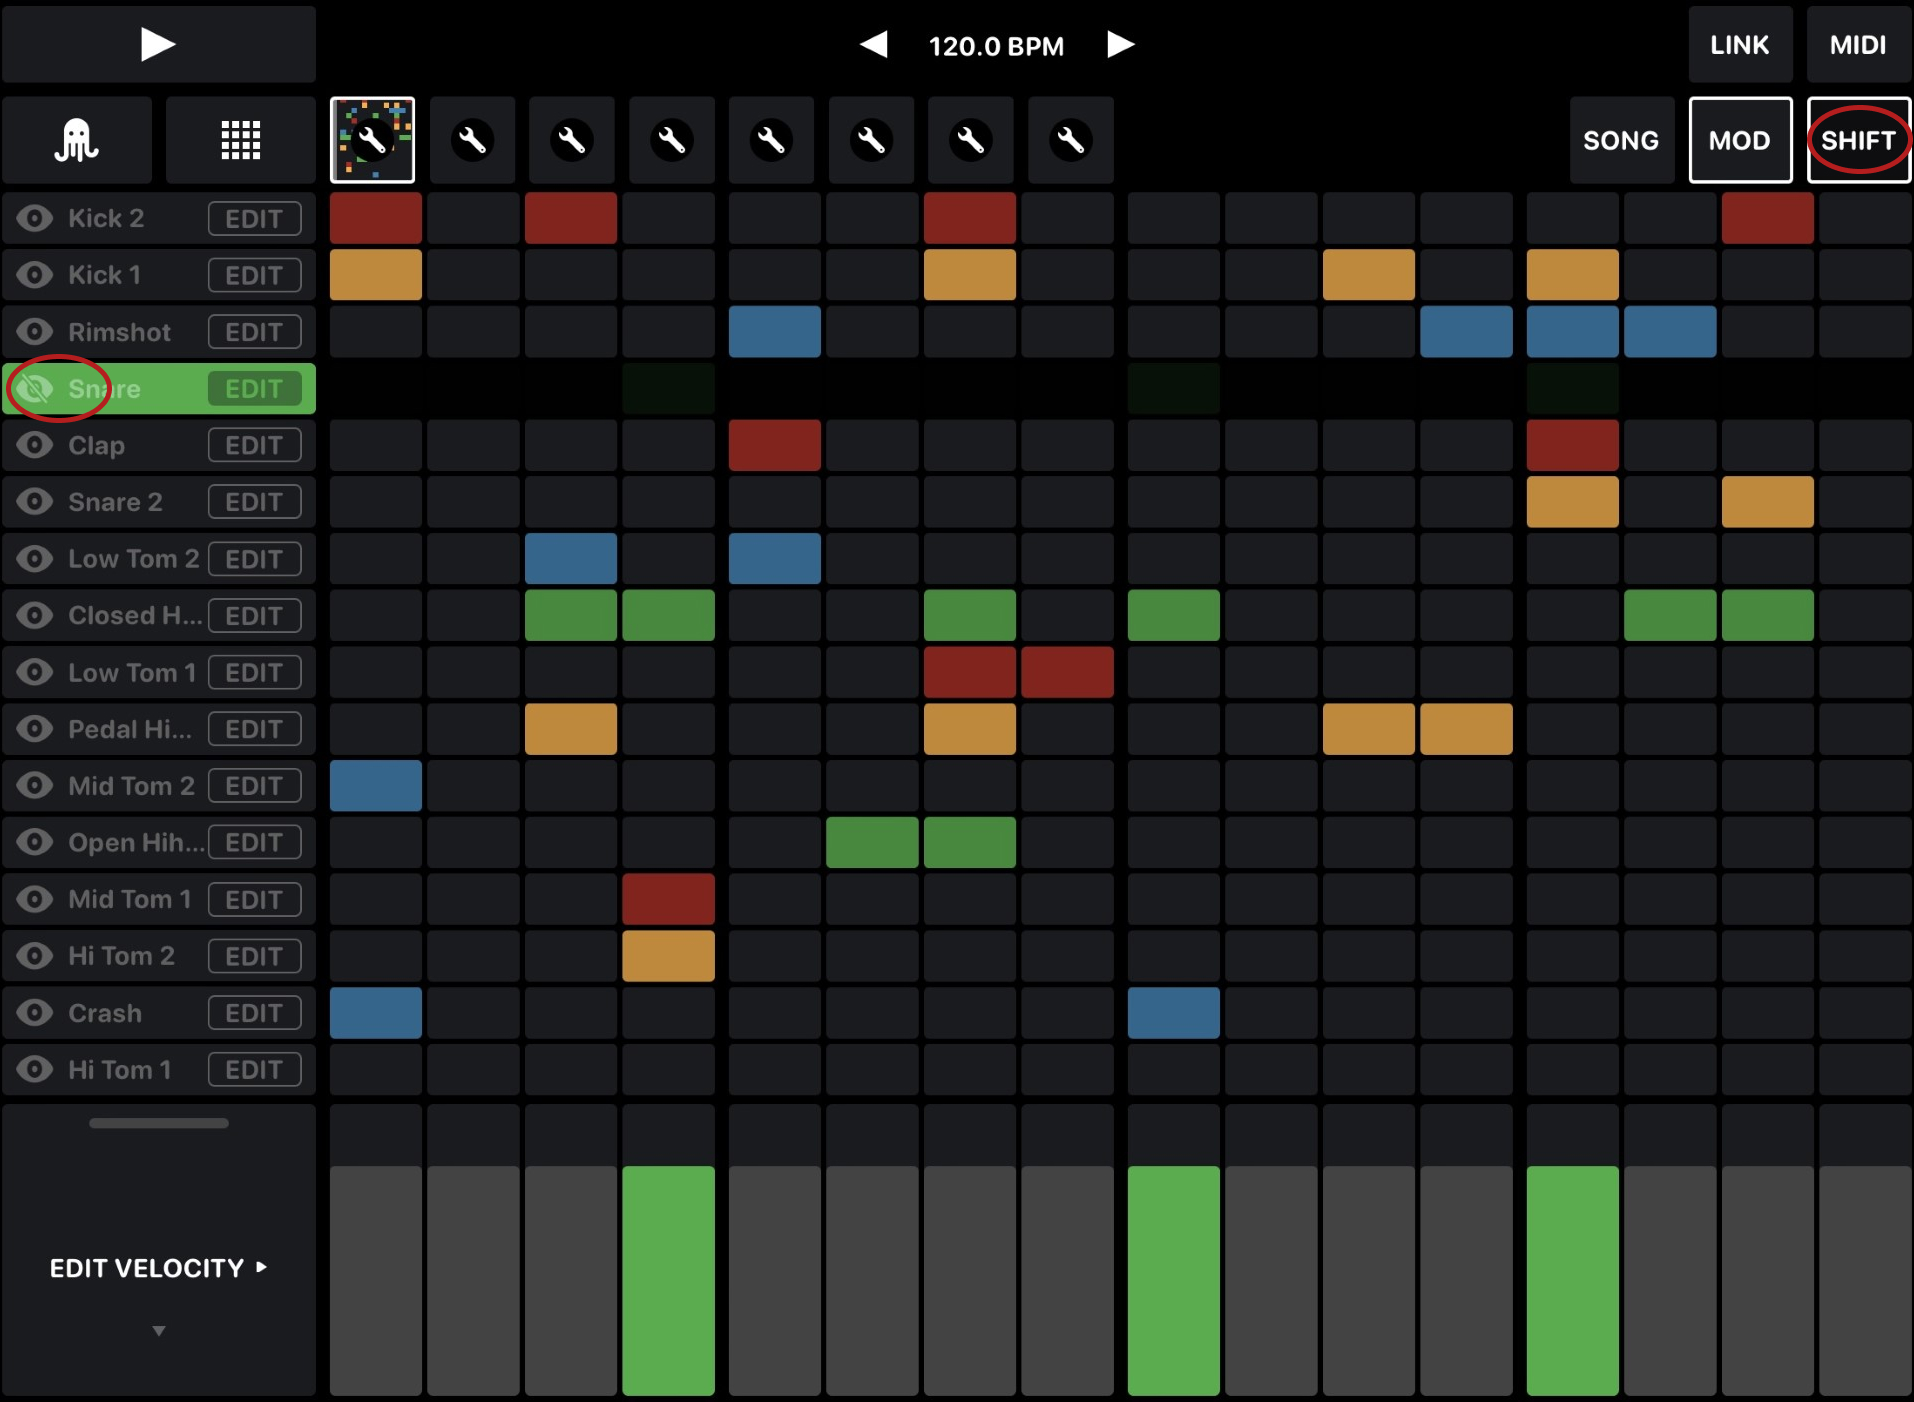Select the third pattern wrench slot
1914x1402 pixels.
[x=572, y=140]
